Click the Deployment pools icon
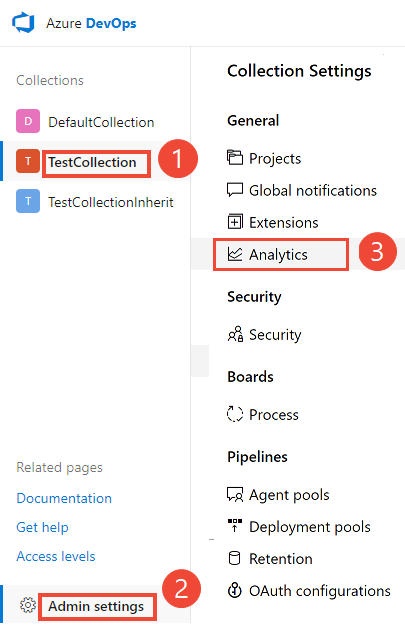The image size is (405, 625). [x=235, y=526]
